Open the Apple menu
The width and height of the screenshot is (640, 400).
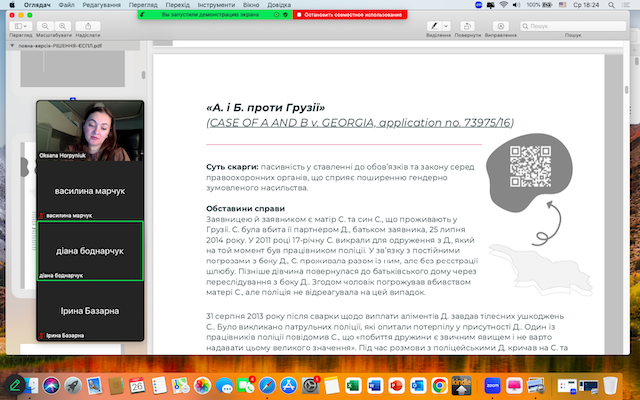(12, 5)
